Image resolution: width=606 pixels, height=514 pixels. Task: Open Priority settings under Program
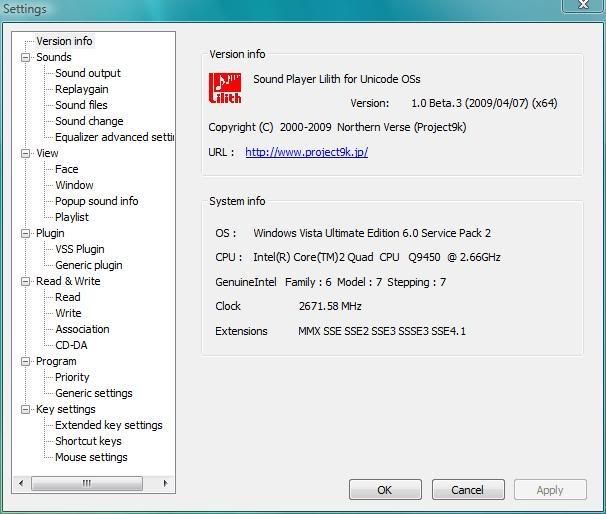coord(72,377)
